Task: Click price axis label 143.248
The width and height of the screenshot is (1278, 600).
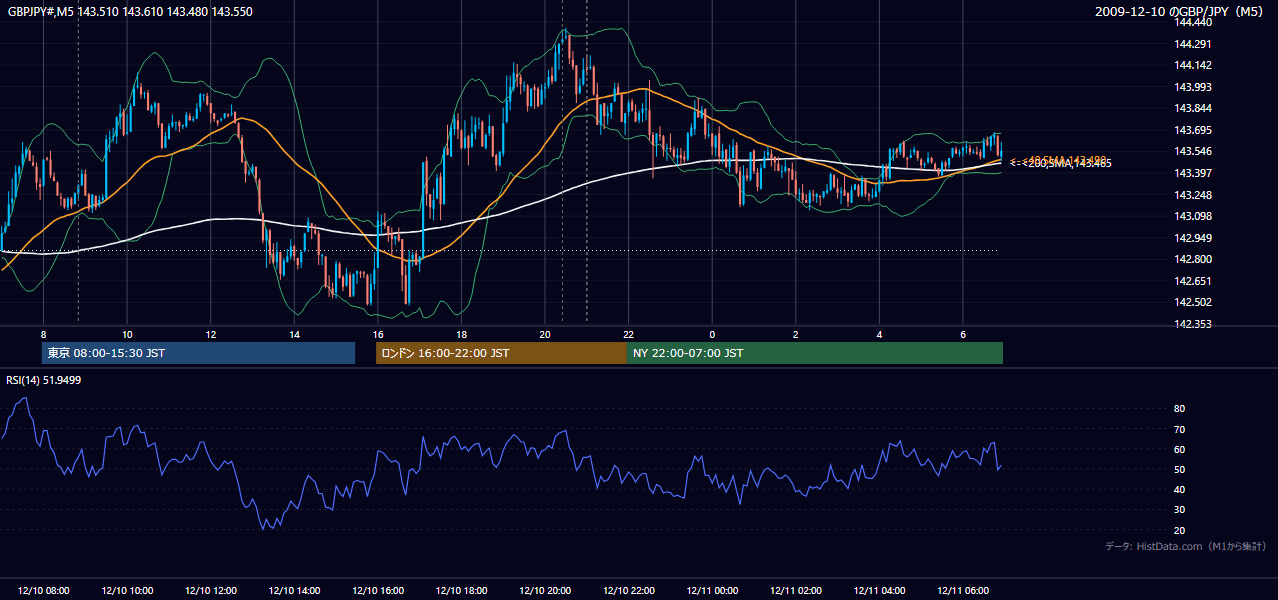Action: click(1194, 195)
